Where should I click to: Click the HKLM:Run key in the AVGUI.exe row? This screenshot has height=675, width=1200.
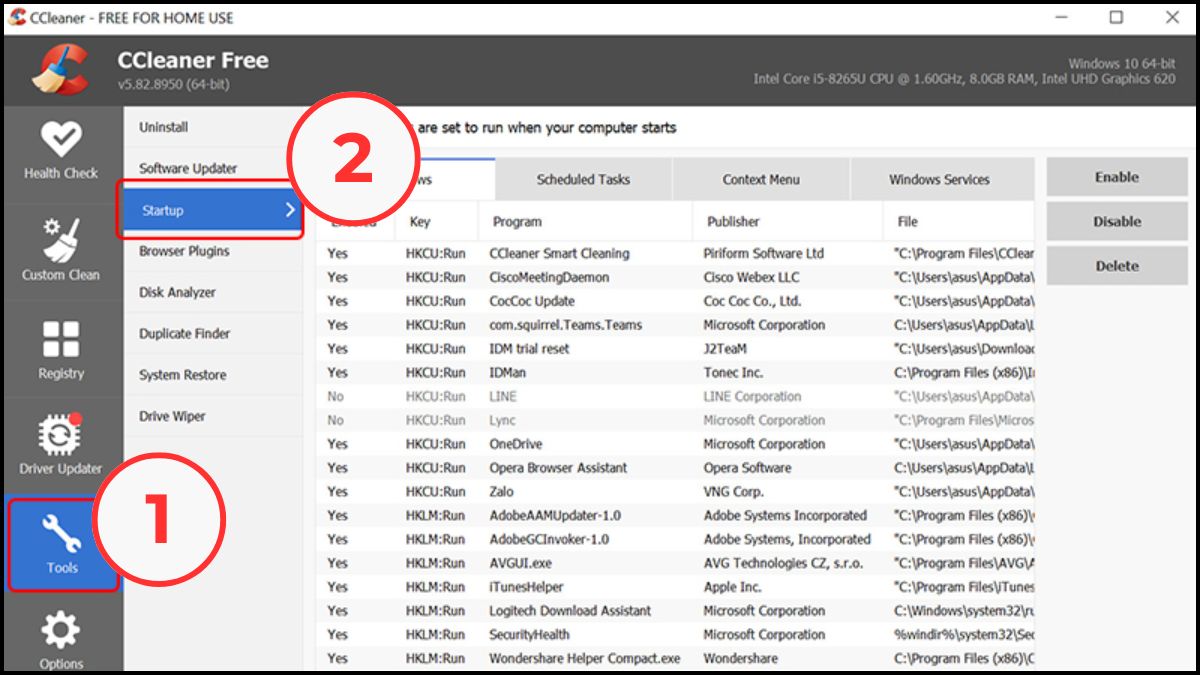pos(436,563)
